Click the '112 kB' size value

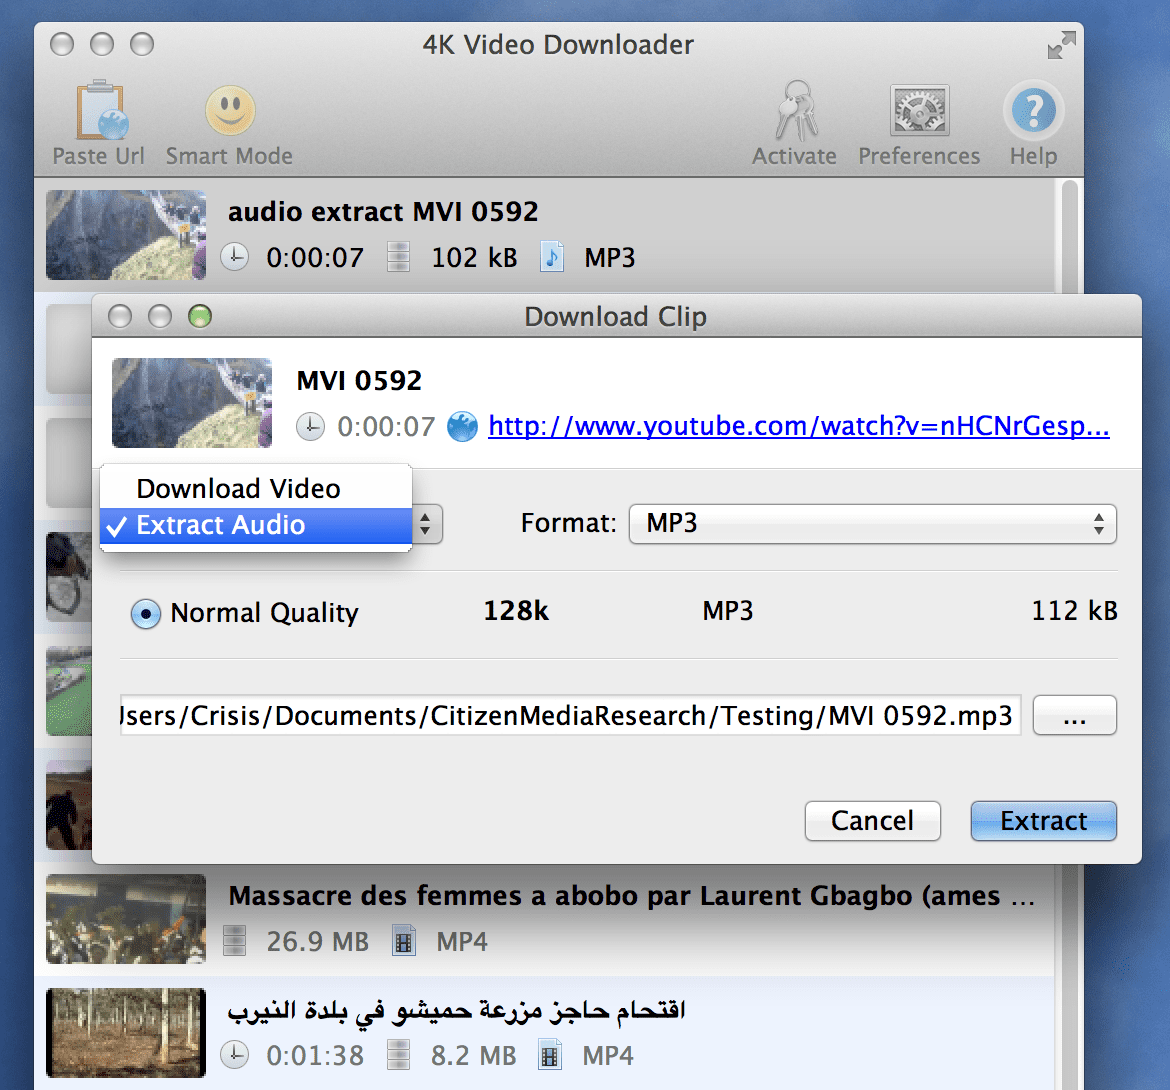(x=1074, y=611)
